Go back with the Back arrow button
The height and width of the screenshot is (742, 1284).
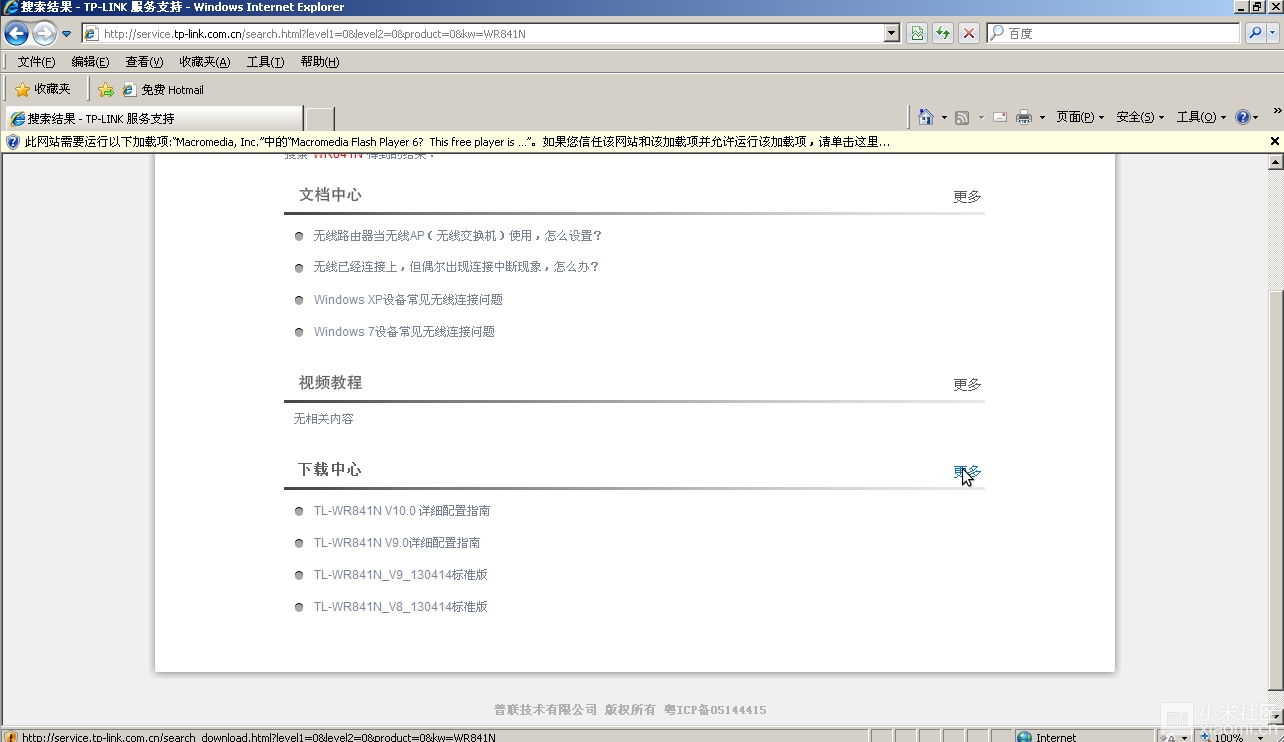pyautogui.click(x=16, y=33)
